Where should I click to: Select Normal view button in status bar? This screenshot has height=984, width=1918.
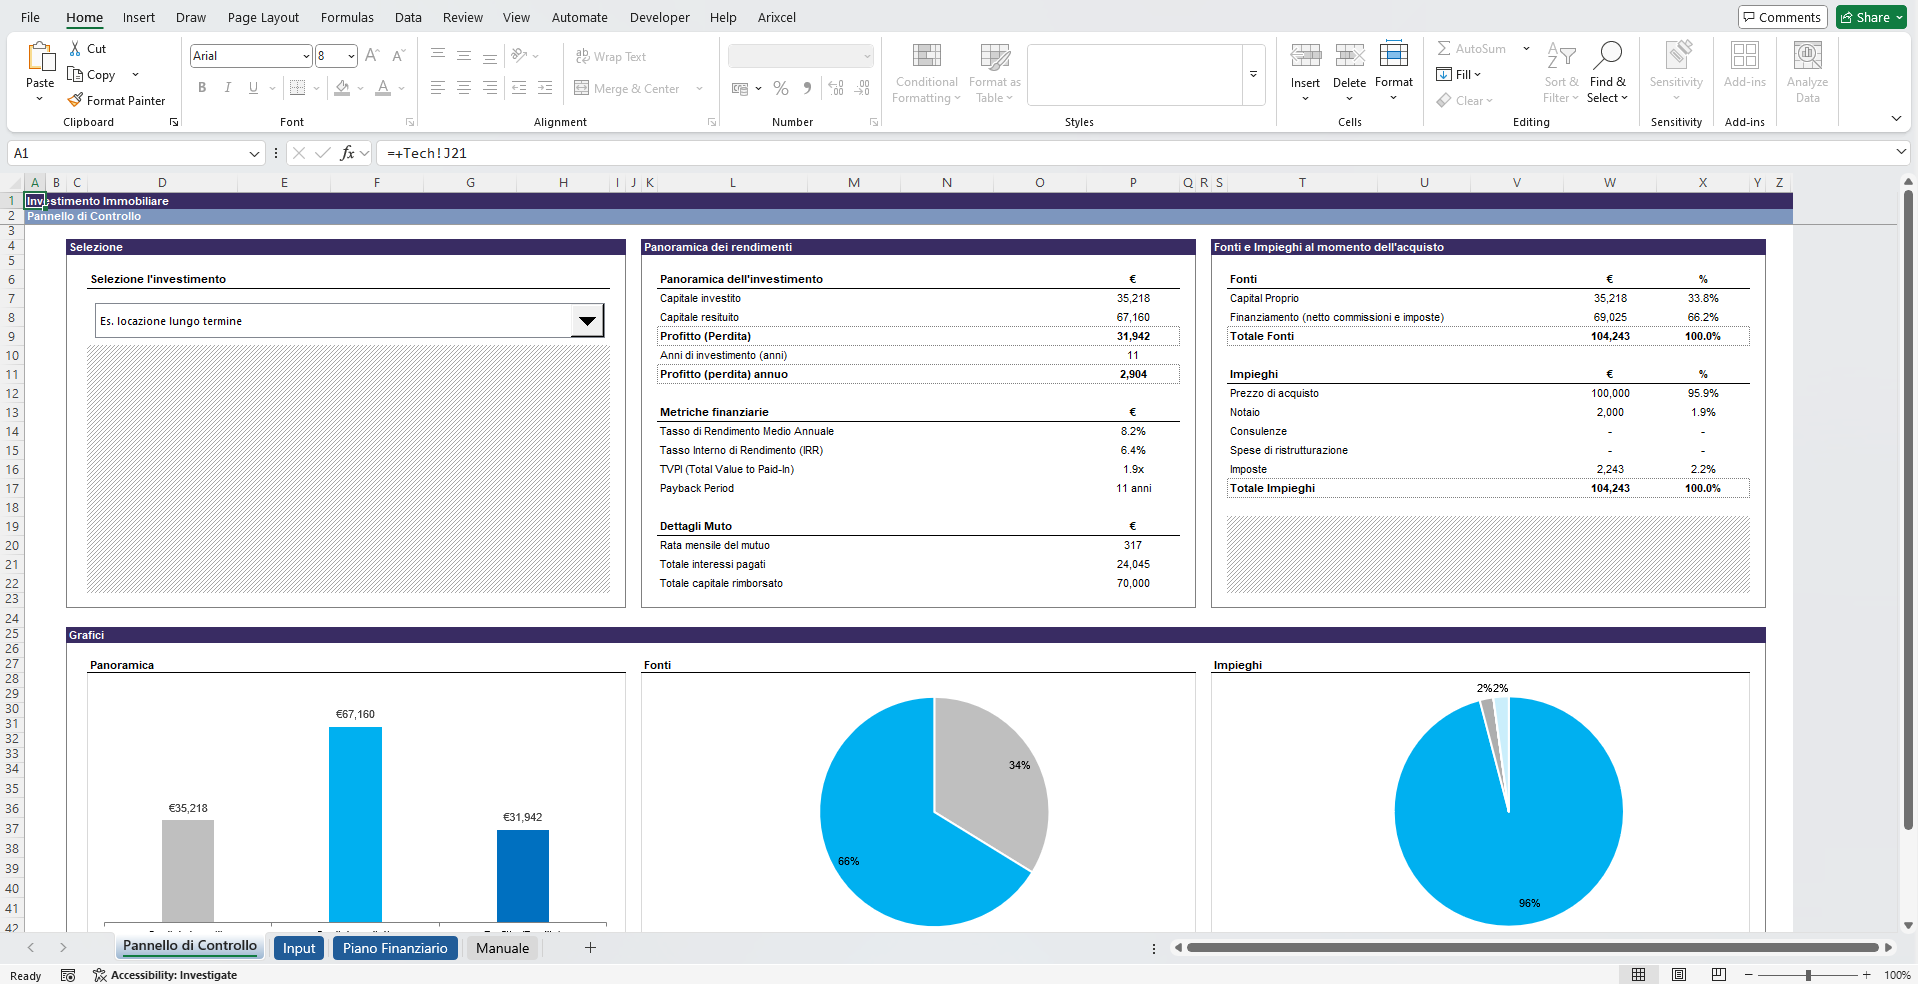click(1638, 975)
